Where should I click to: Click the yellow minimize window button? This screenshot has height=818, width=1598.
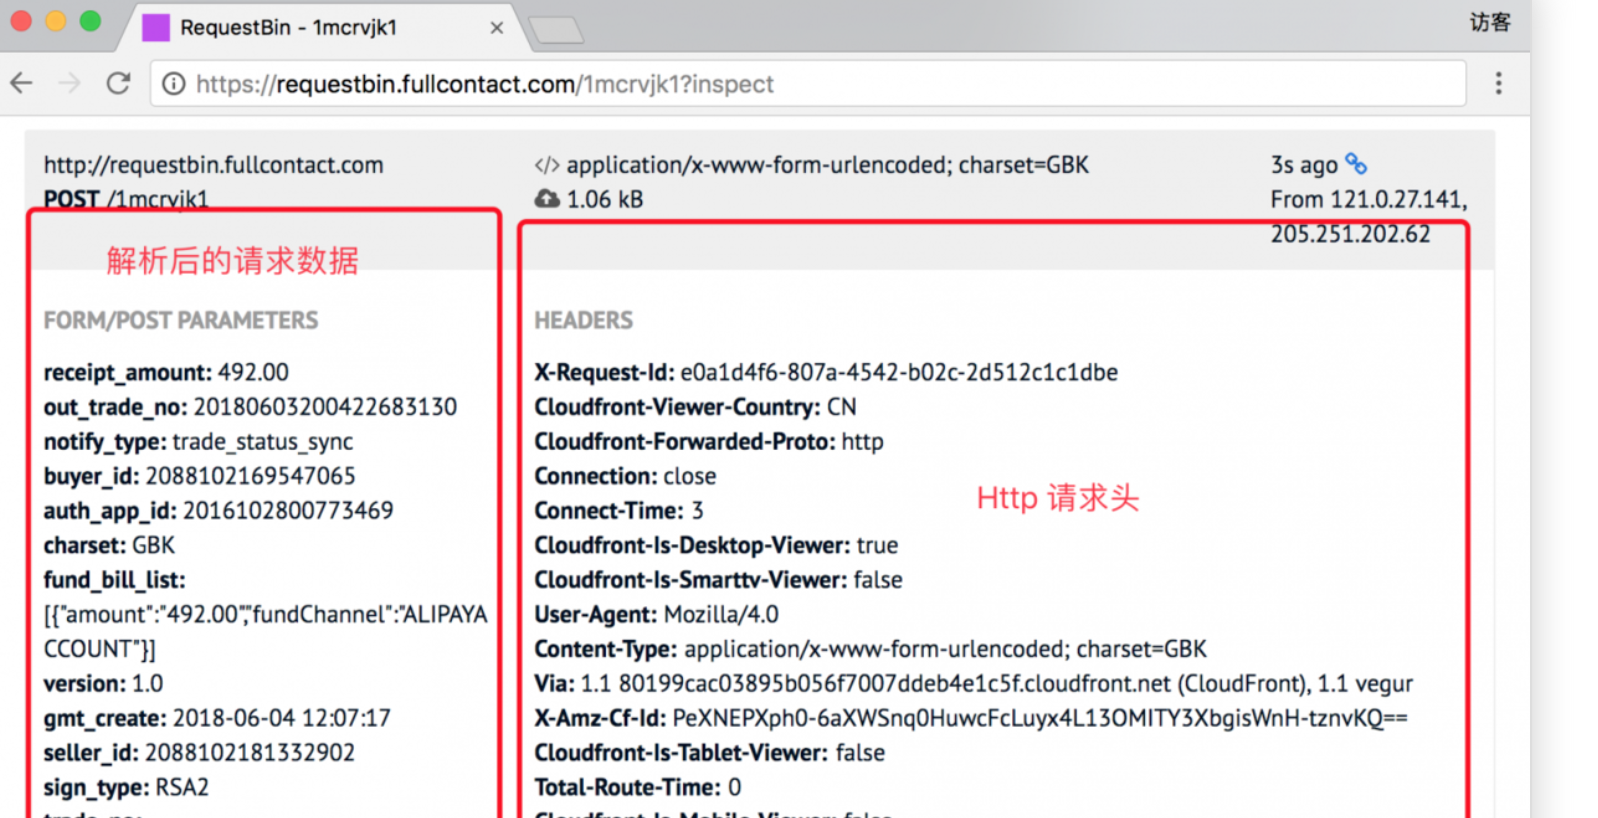(56, 21)
